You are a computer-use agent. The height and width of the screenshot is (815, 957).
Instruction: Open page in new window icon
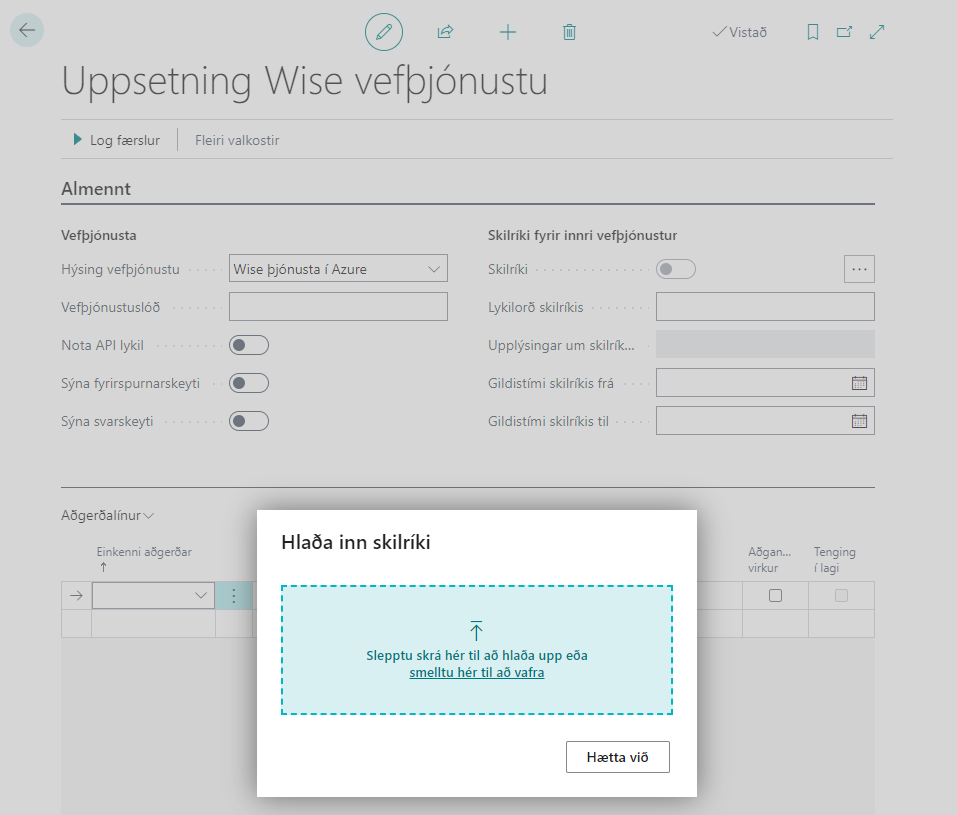844,32
